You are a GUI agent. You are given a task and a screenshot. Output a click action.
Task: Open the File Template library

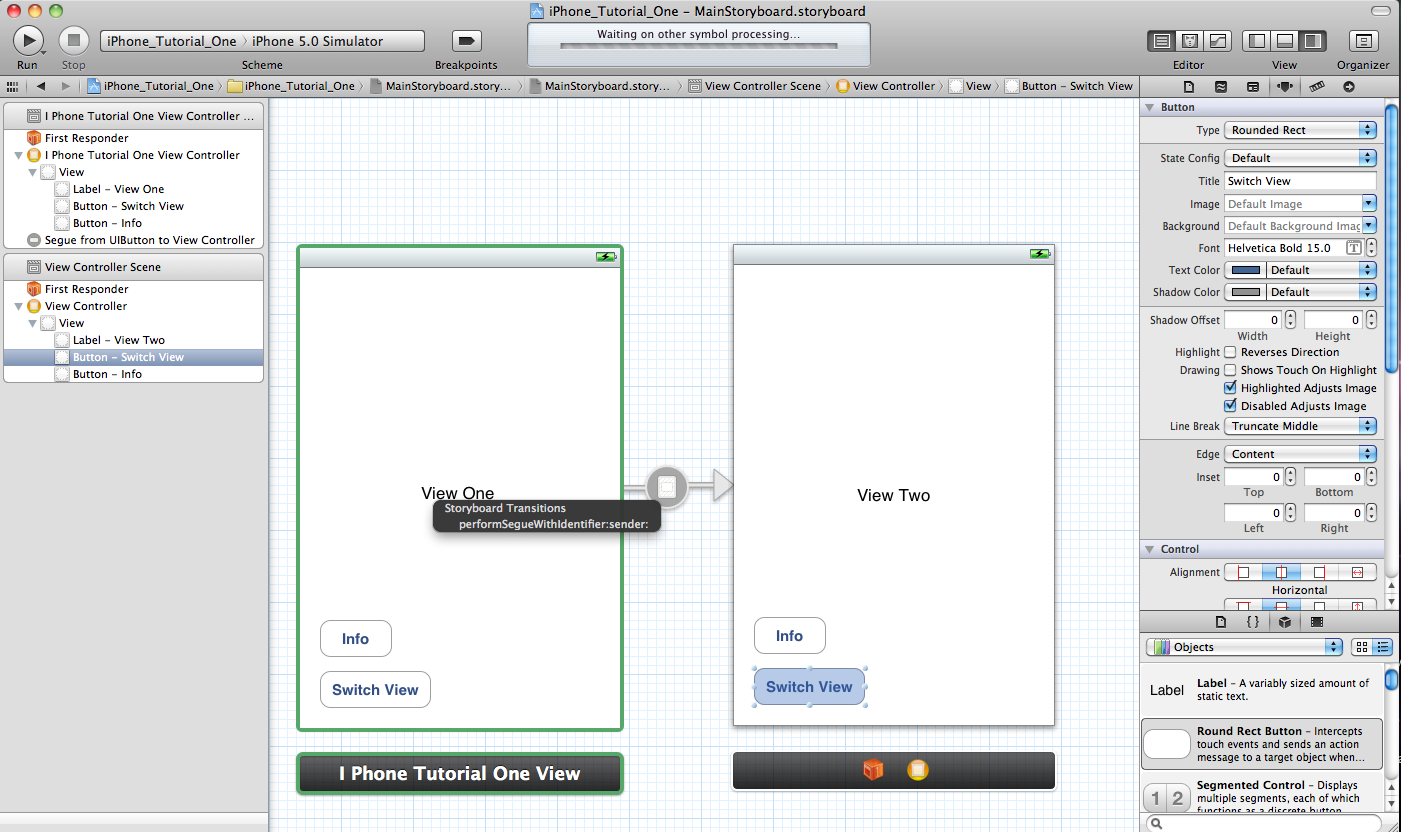pos(1221,621)
